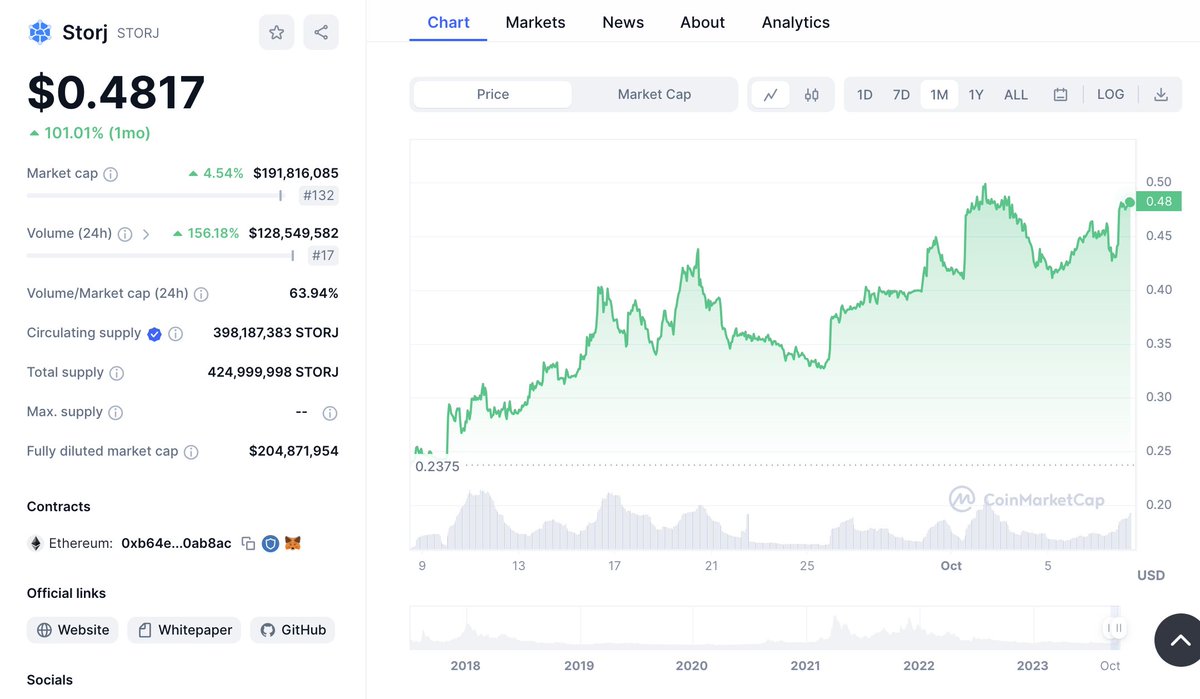
Task: Switch to line chart view
Action: tap(771, 95)
